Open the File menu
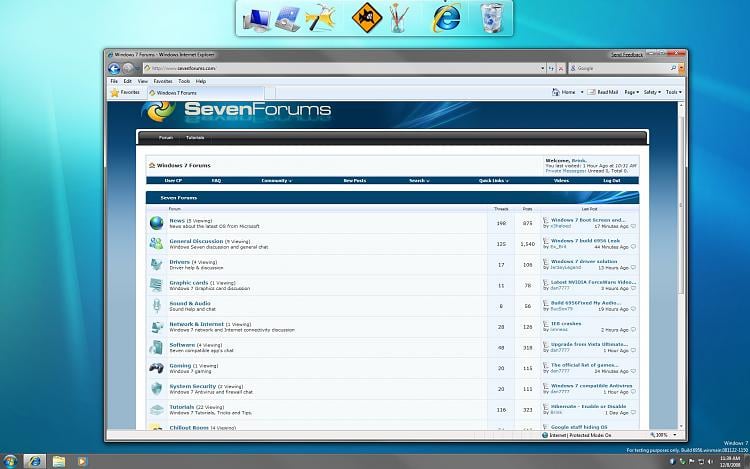 click(x=114, y=81)
